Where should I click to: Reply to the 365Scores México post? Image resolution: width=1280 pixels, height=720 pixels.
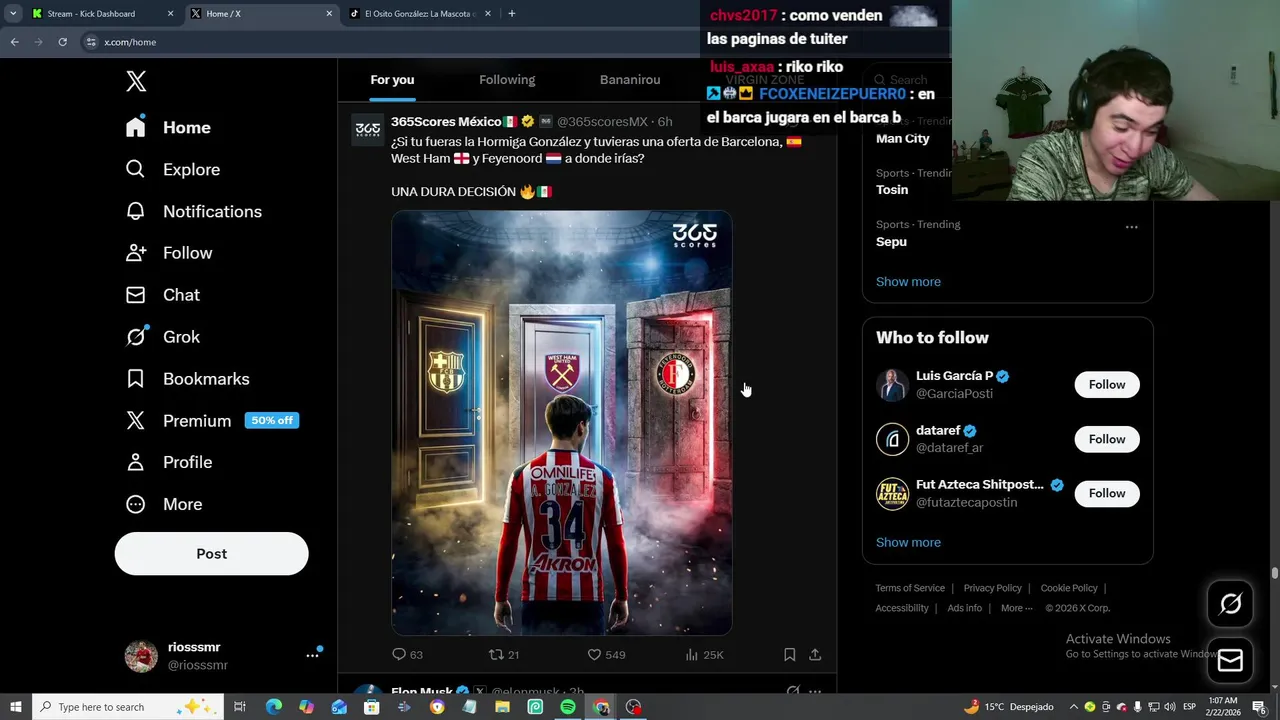coord(407,655)
